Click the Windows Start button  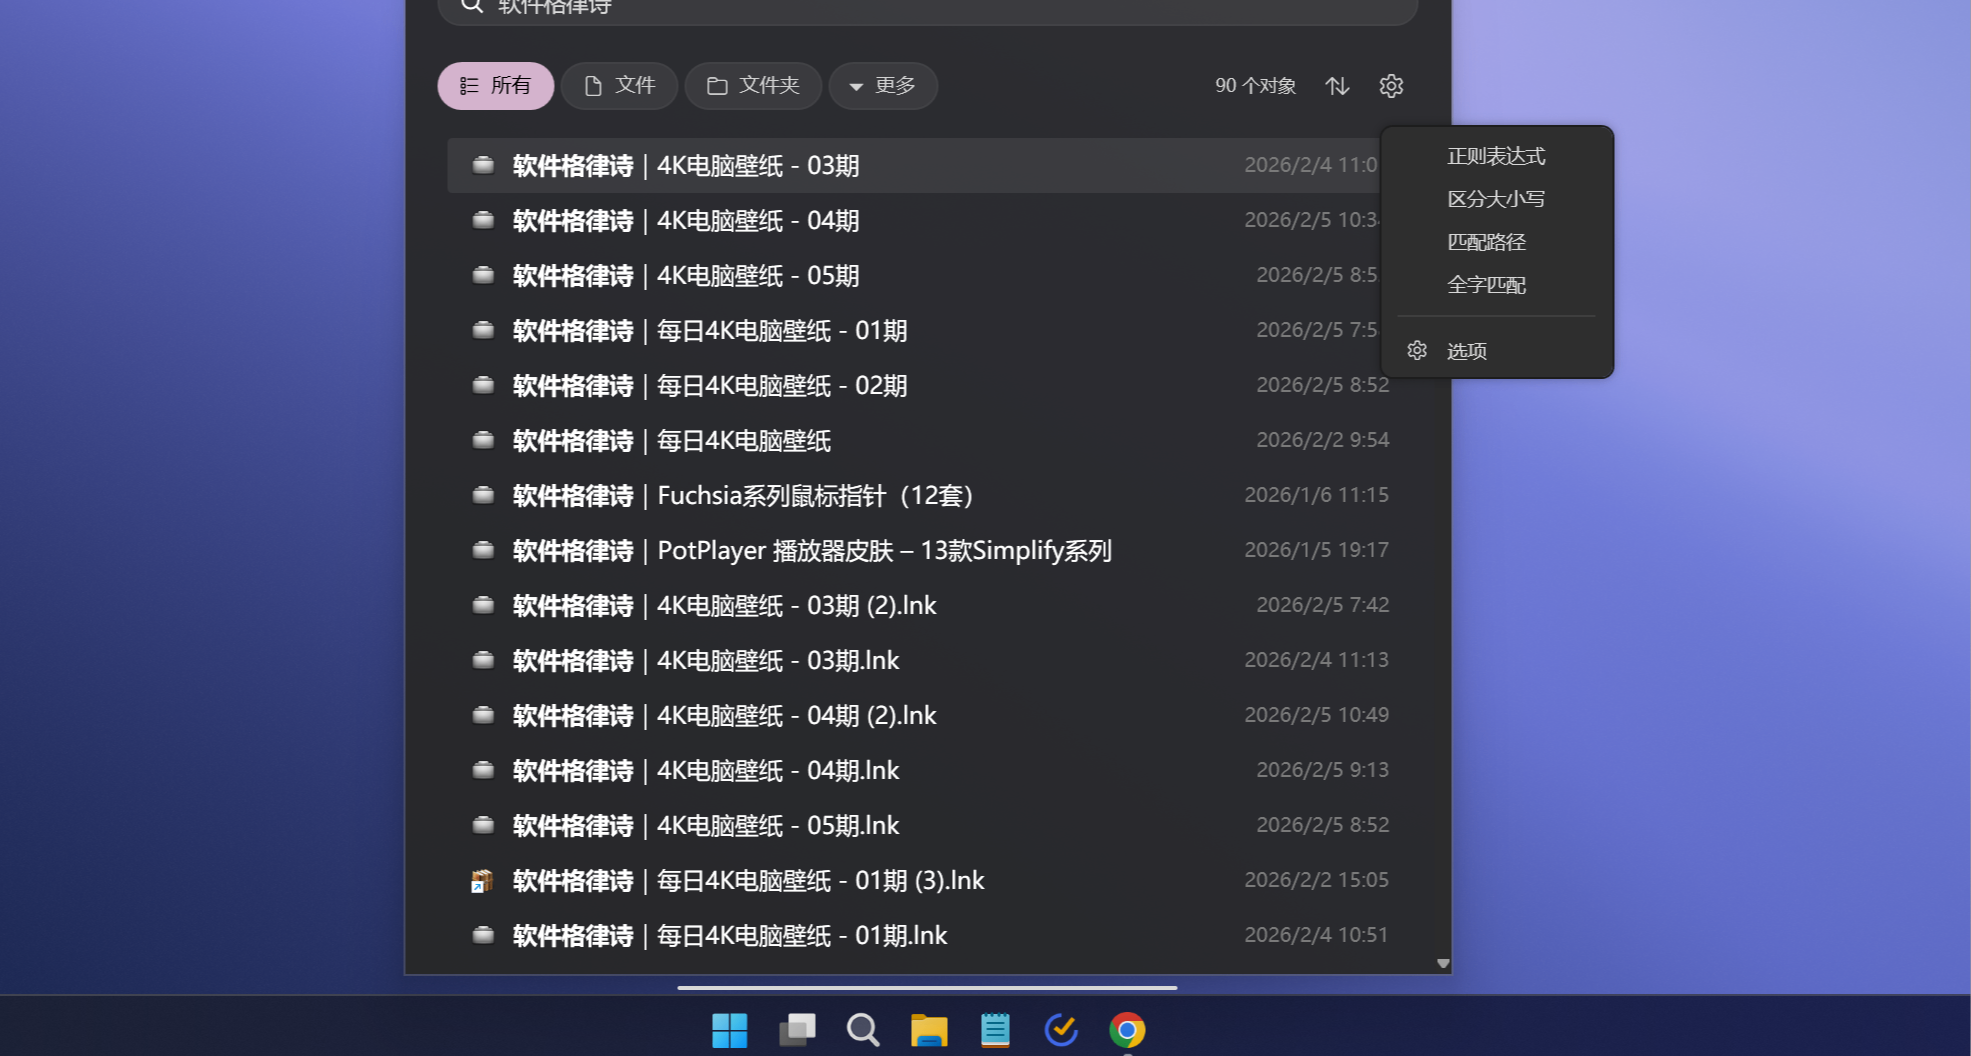[730, 1029]
